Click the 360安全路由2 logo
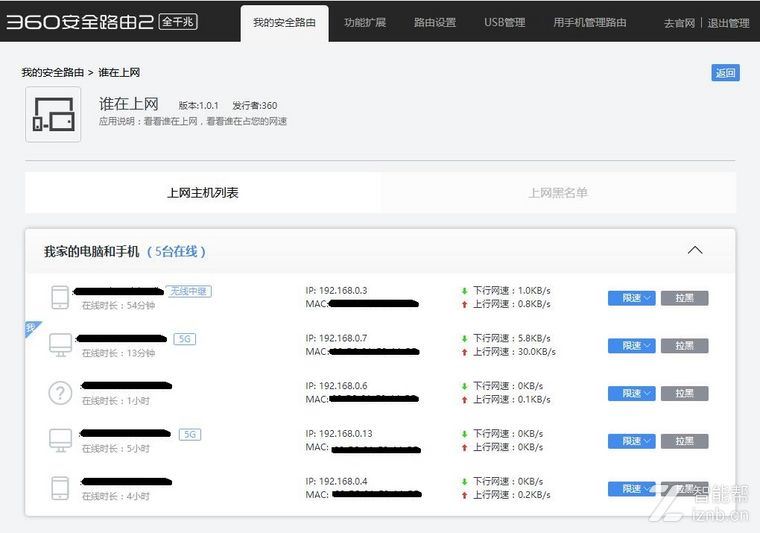The height and width of the screenshot is (533, 760). (79, 22)
